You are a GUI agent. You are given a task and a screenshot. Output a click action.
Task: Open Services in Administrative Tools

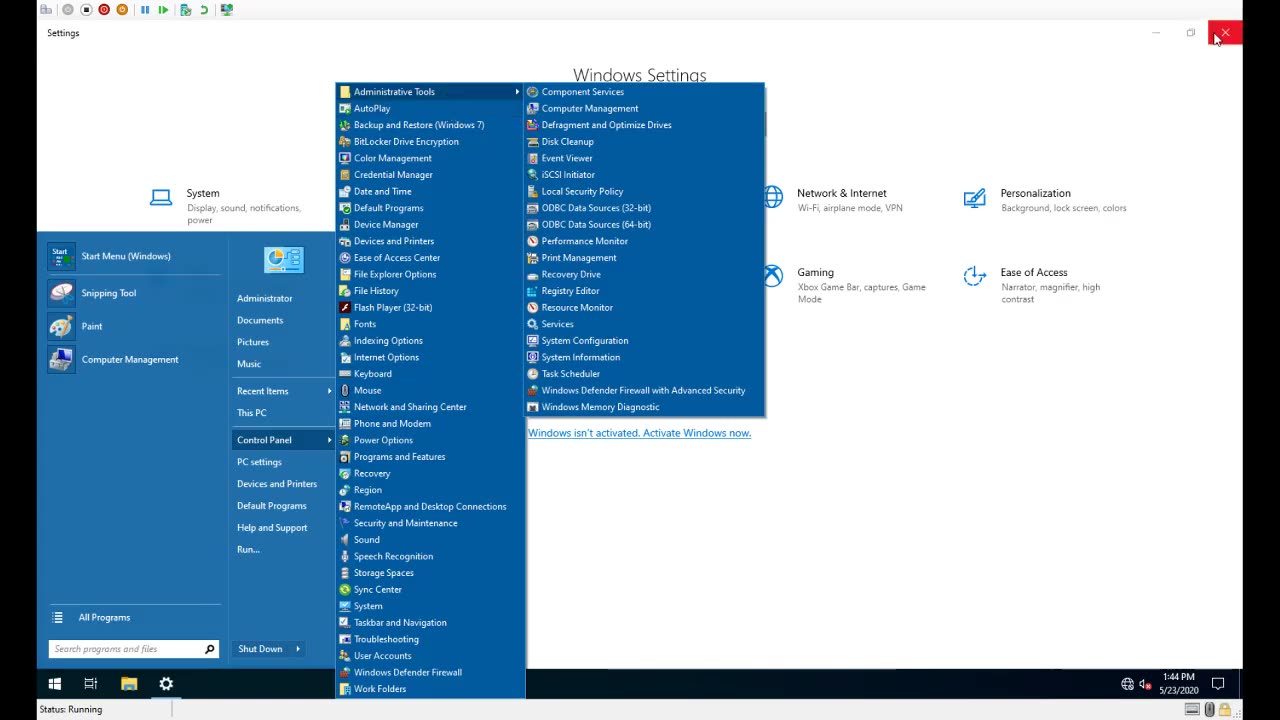click(557, 324)
